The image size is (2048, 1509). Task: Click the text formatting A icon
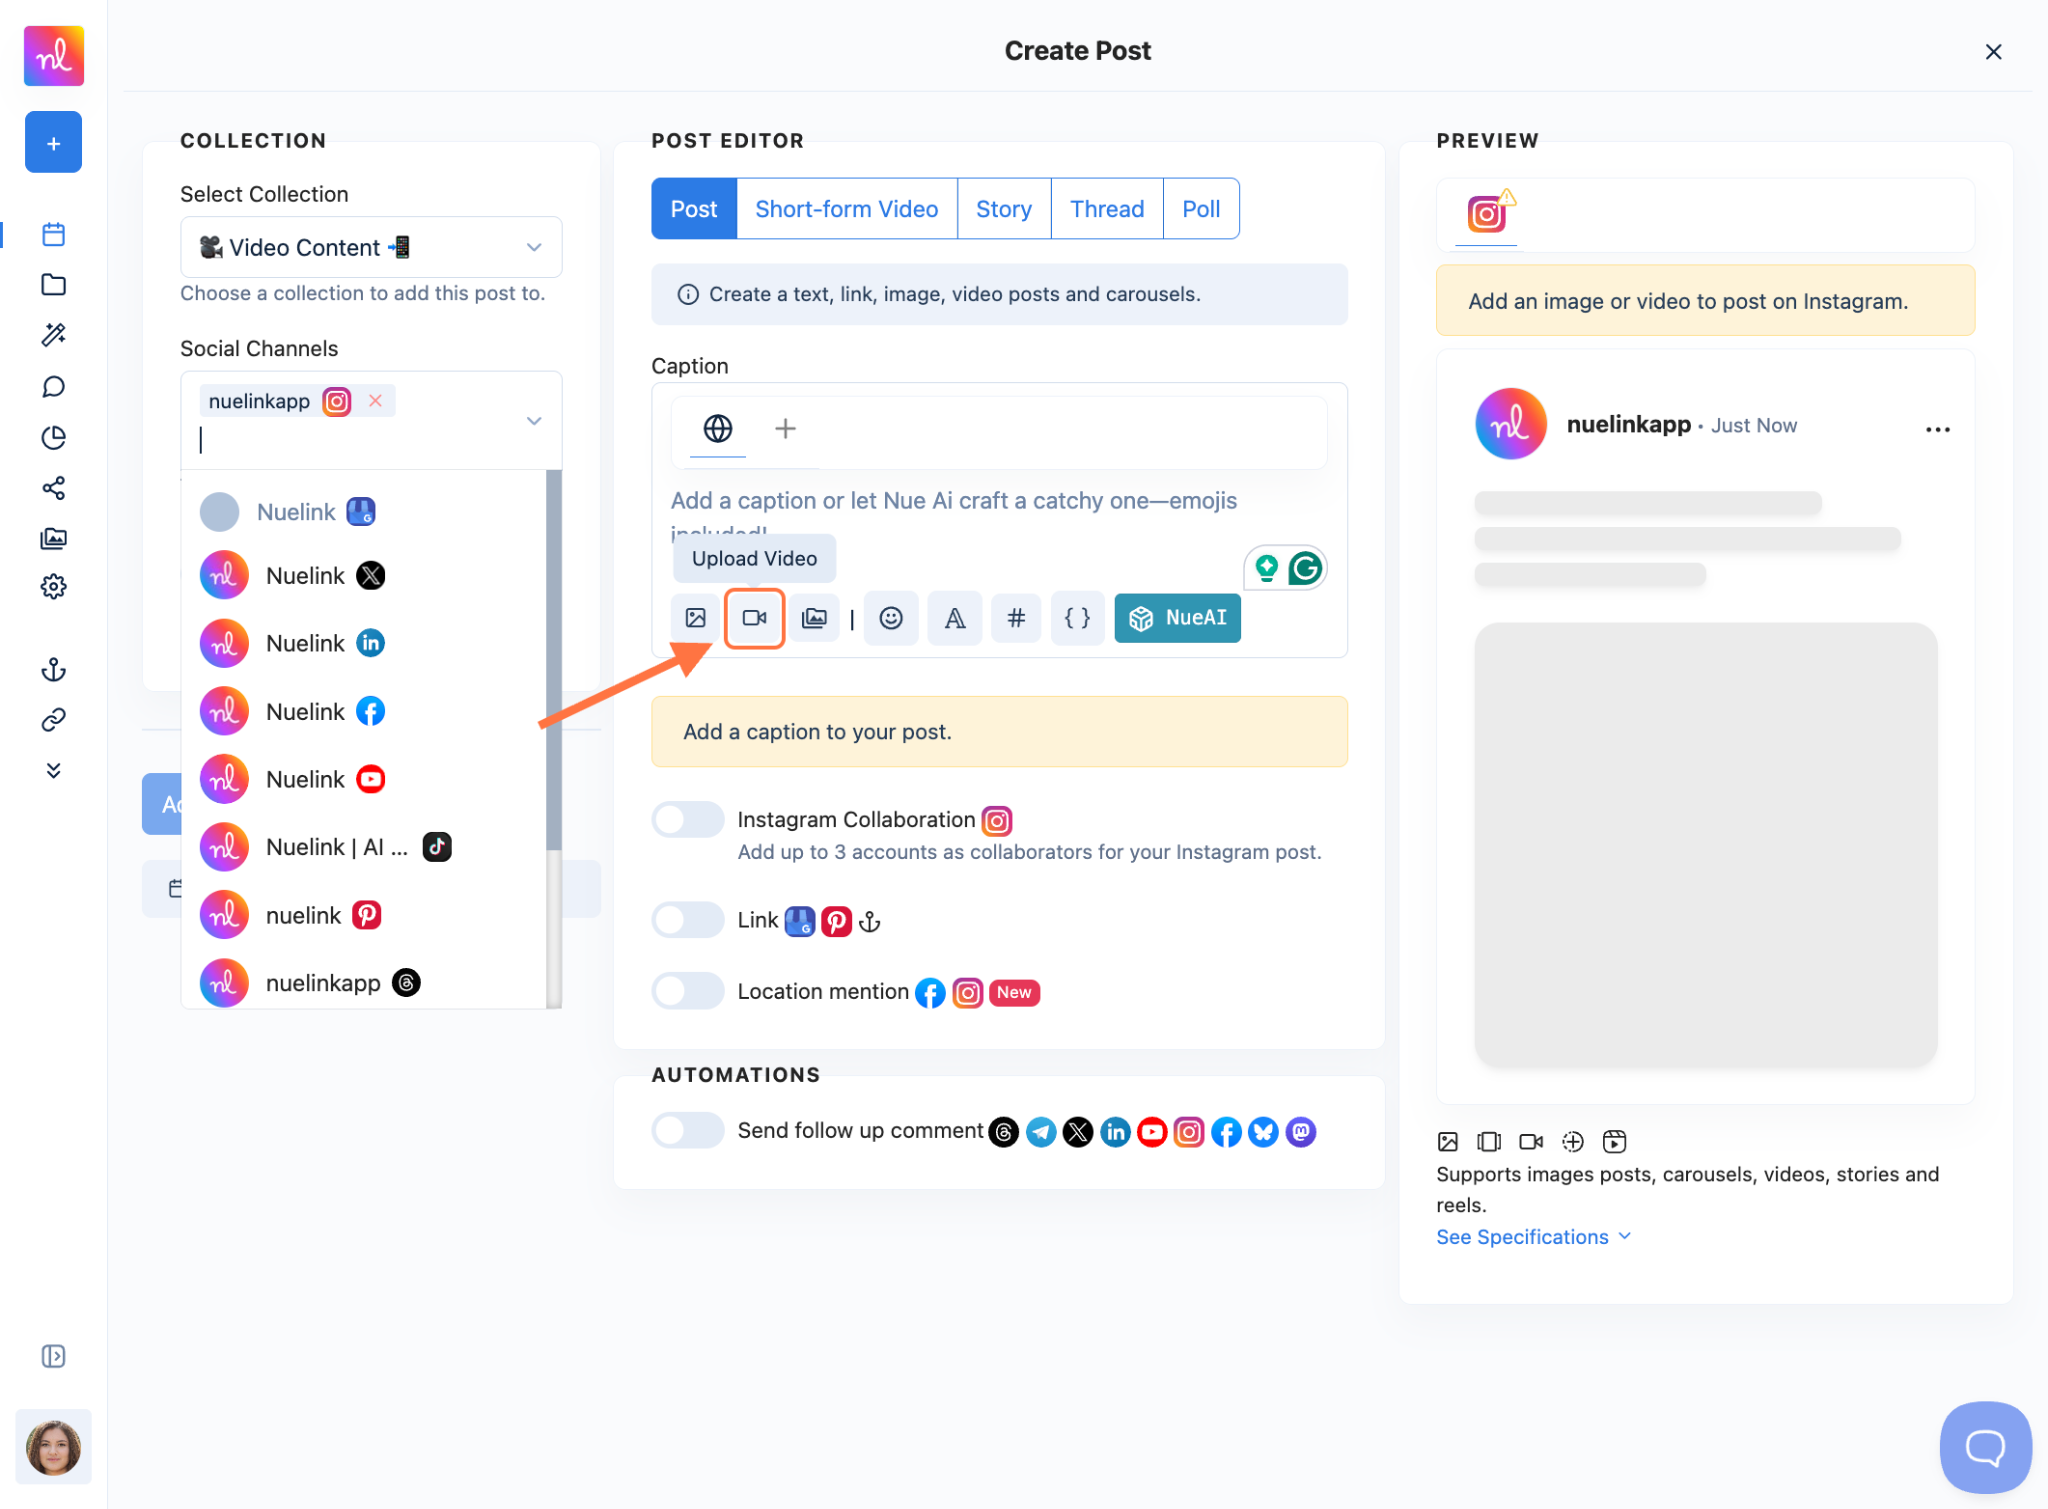954,618
